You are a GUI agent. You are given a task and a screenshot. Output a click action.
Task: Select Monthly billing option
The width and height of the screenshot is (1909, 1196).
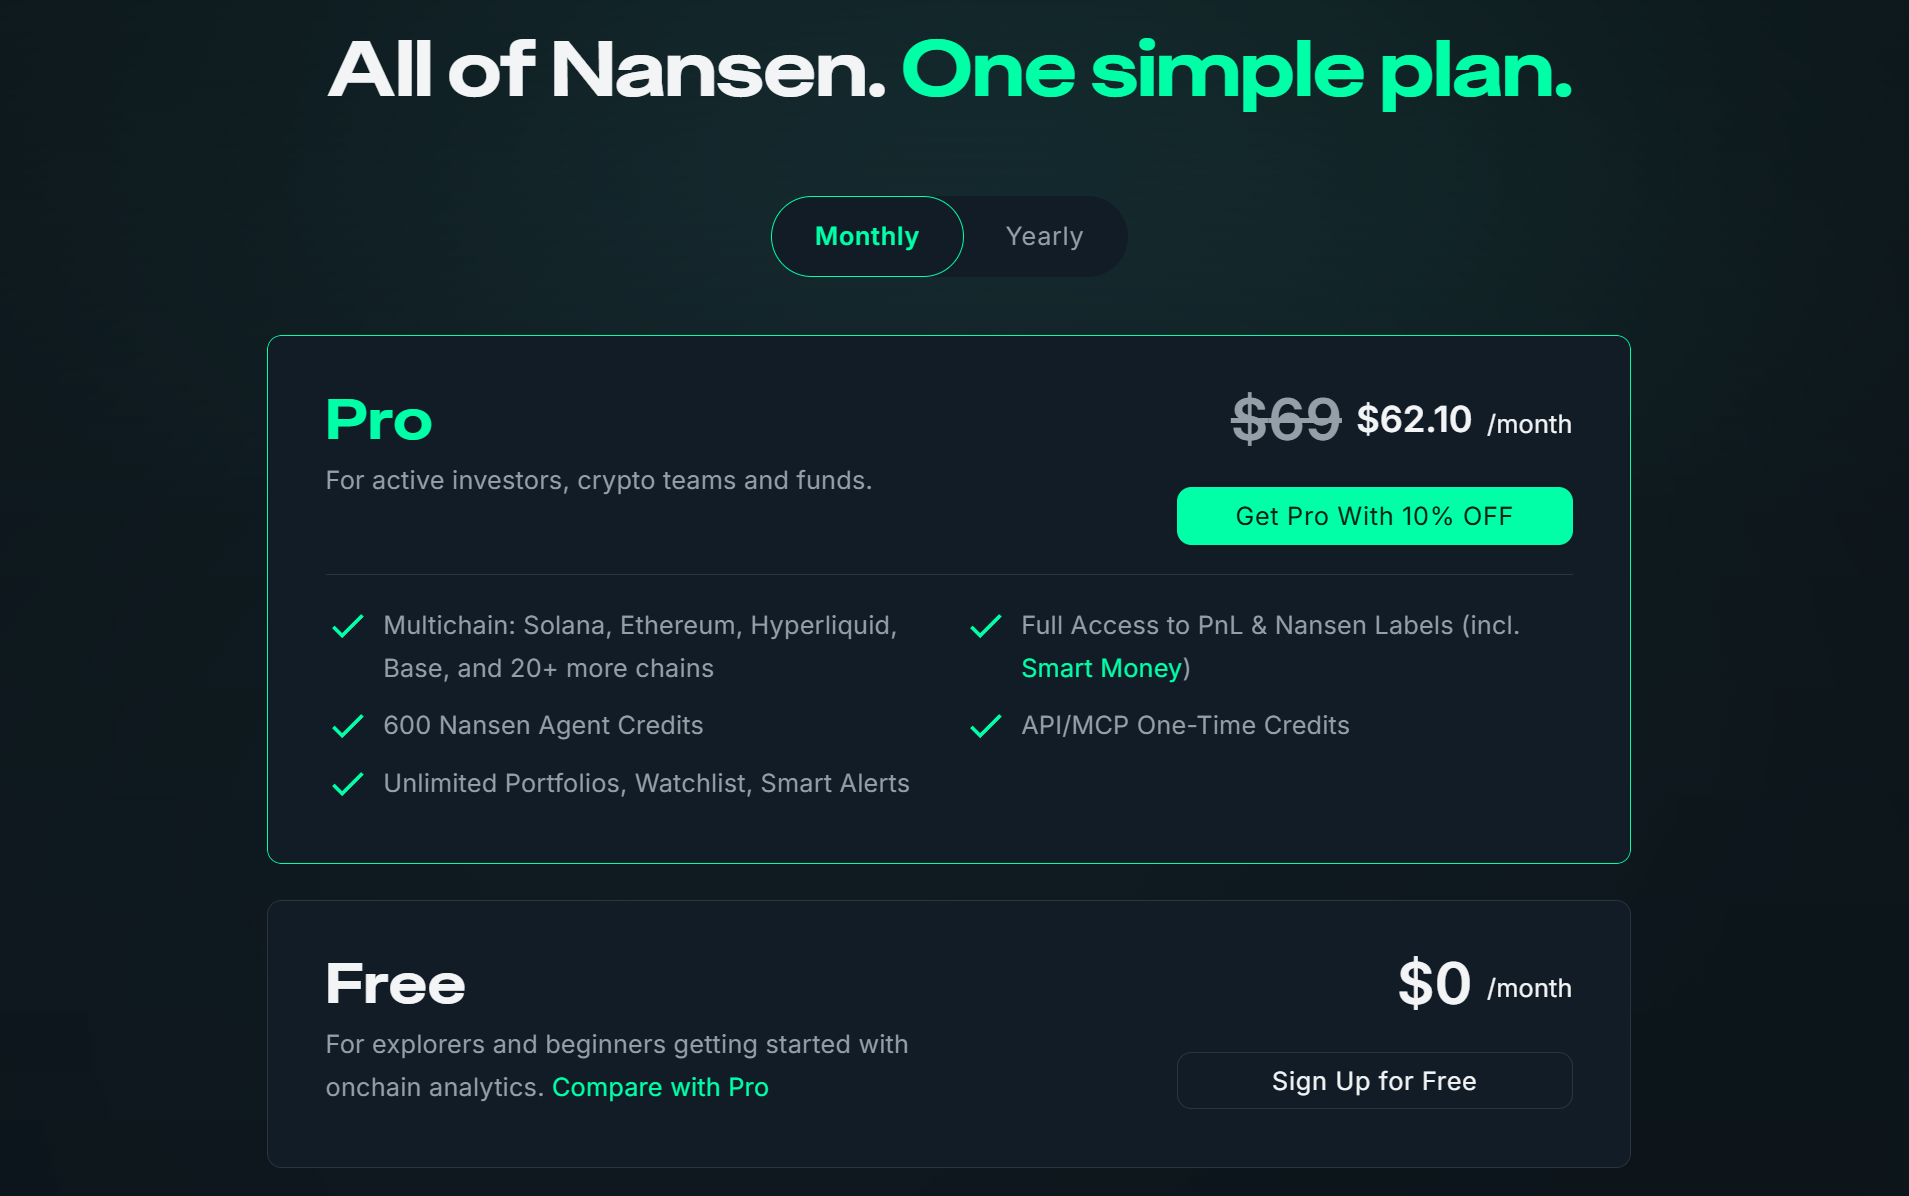(x=866, y=236)
